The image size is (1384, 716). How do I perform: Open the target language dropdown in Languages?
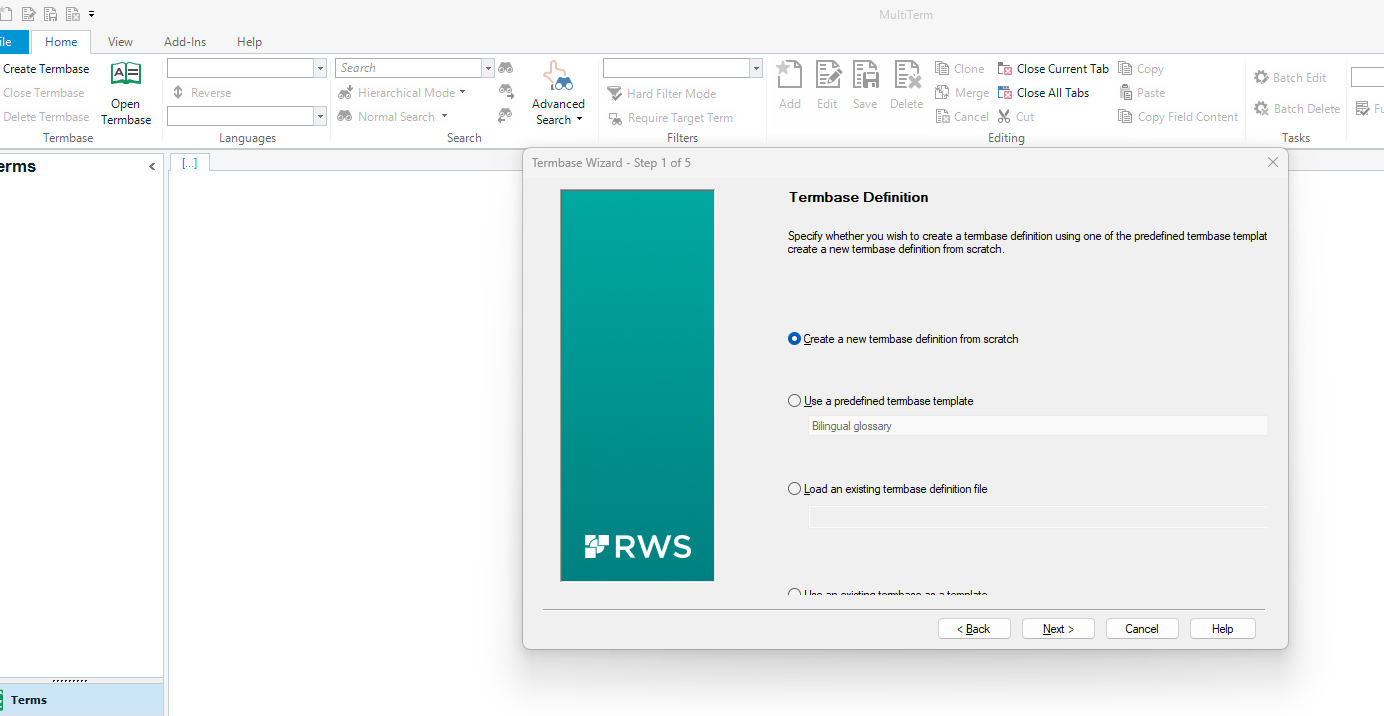[320, 117]
